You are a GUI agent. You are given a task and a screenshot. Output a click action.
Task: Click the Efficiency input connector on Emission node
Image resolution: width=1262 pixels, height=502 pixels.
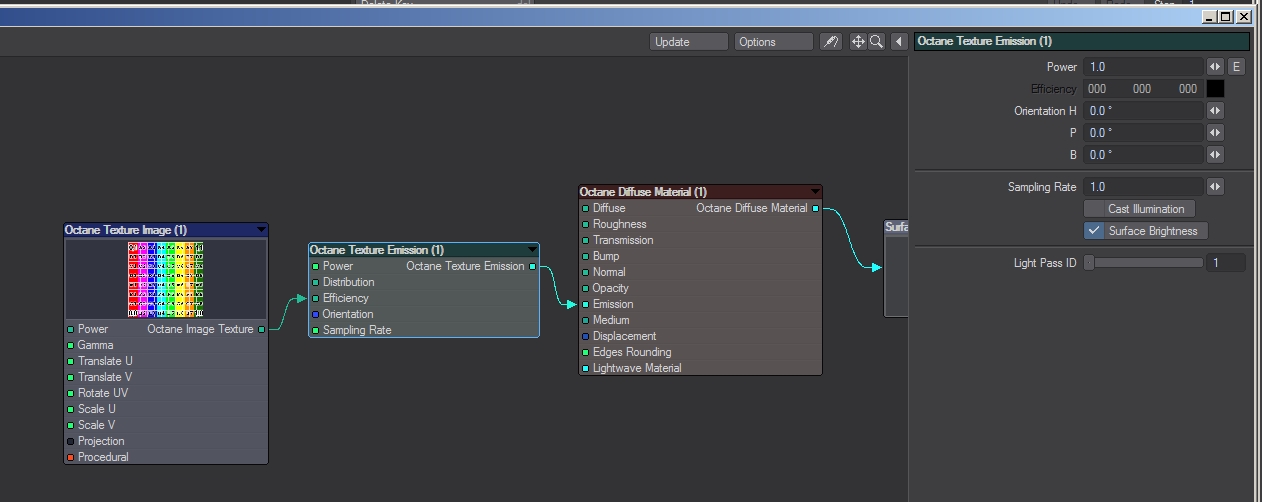coord(316,298)
